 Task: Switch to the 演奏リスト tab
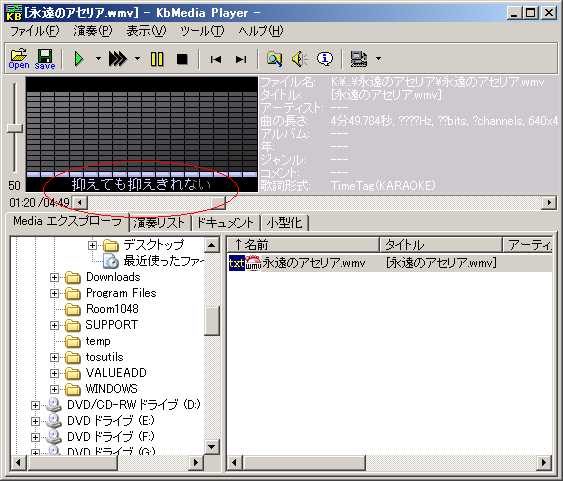(159, 223)
